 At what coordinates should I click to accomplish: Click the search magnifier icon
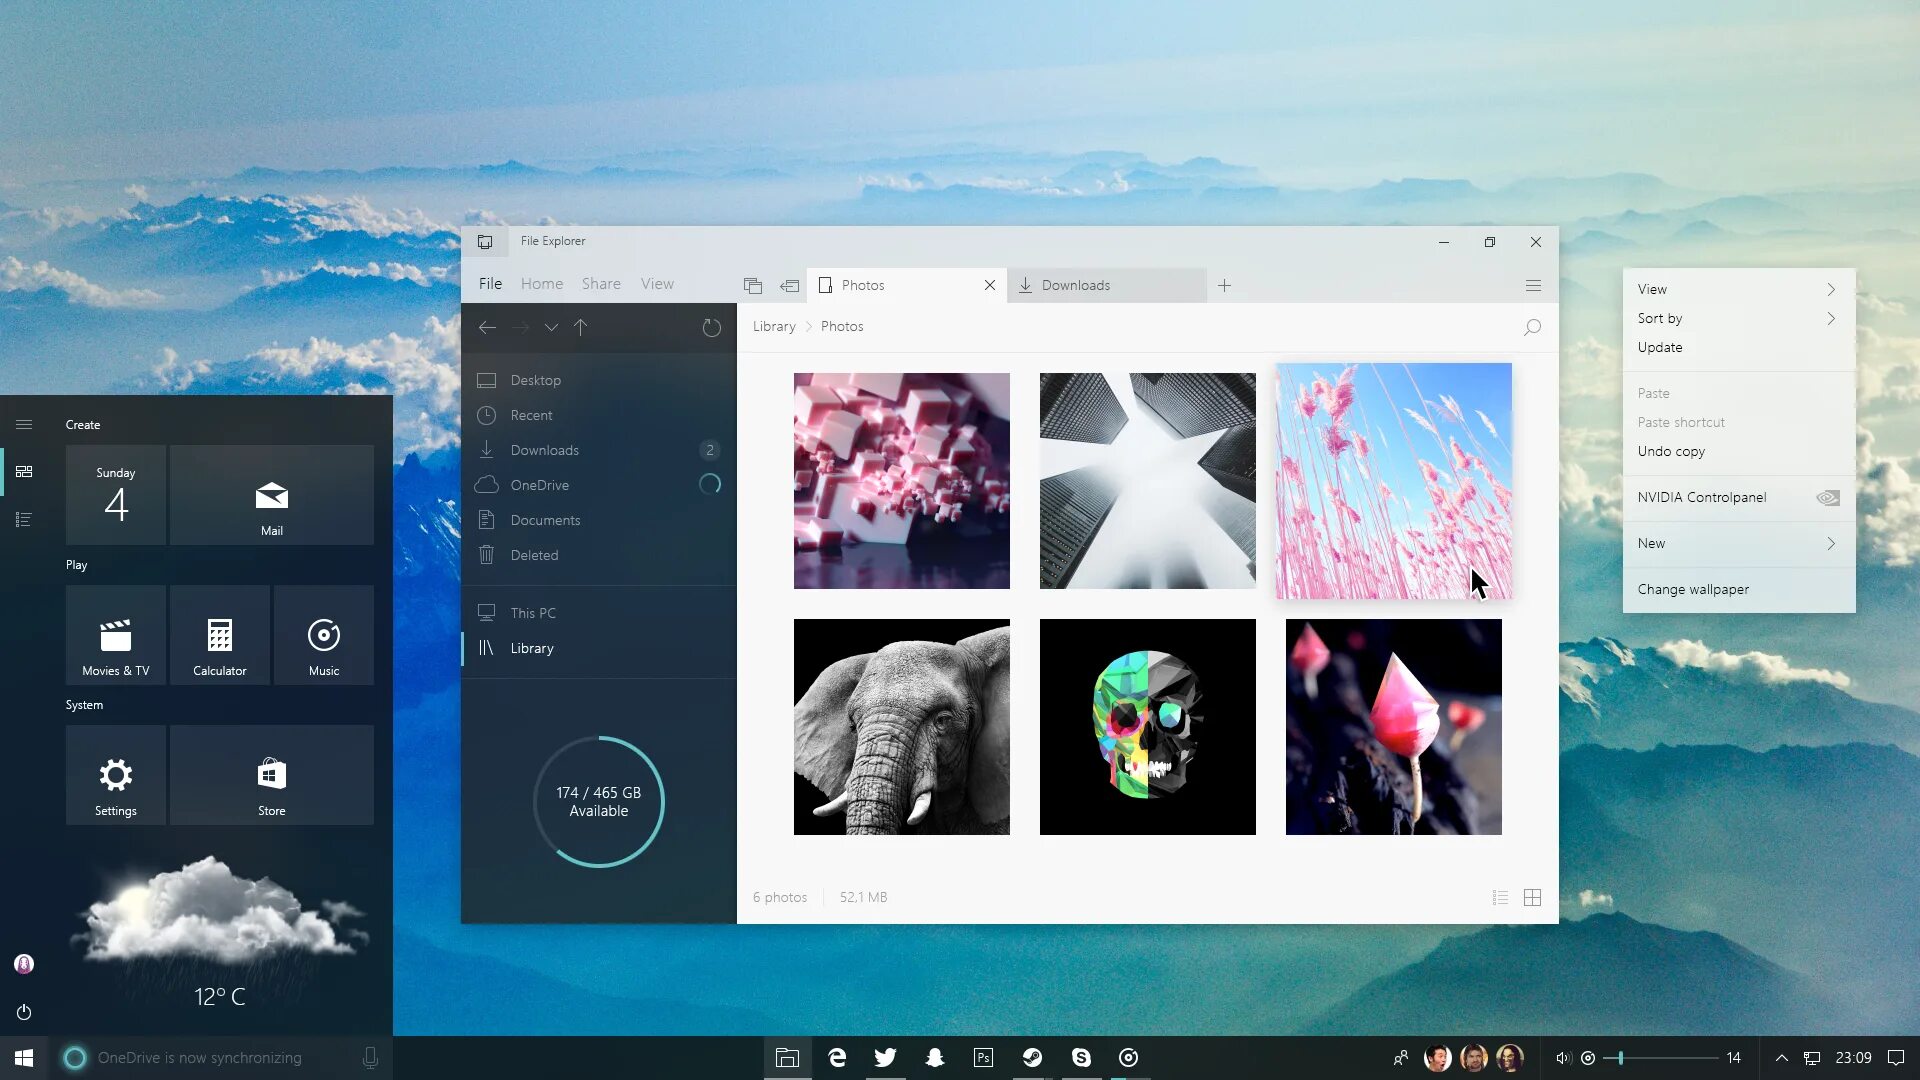pyautogui.click(x=1532, y=327)
